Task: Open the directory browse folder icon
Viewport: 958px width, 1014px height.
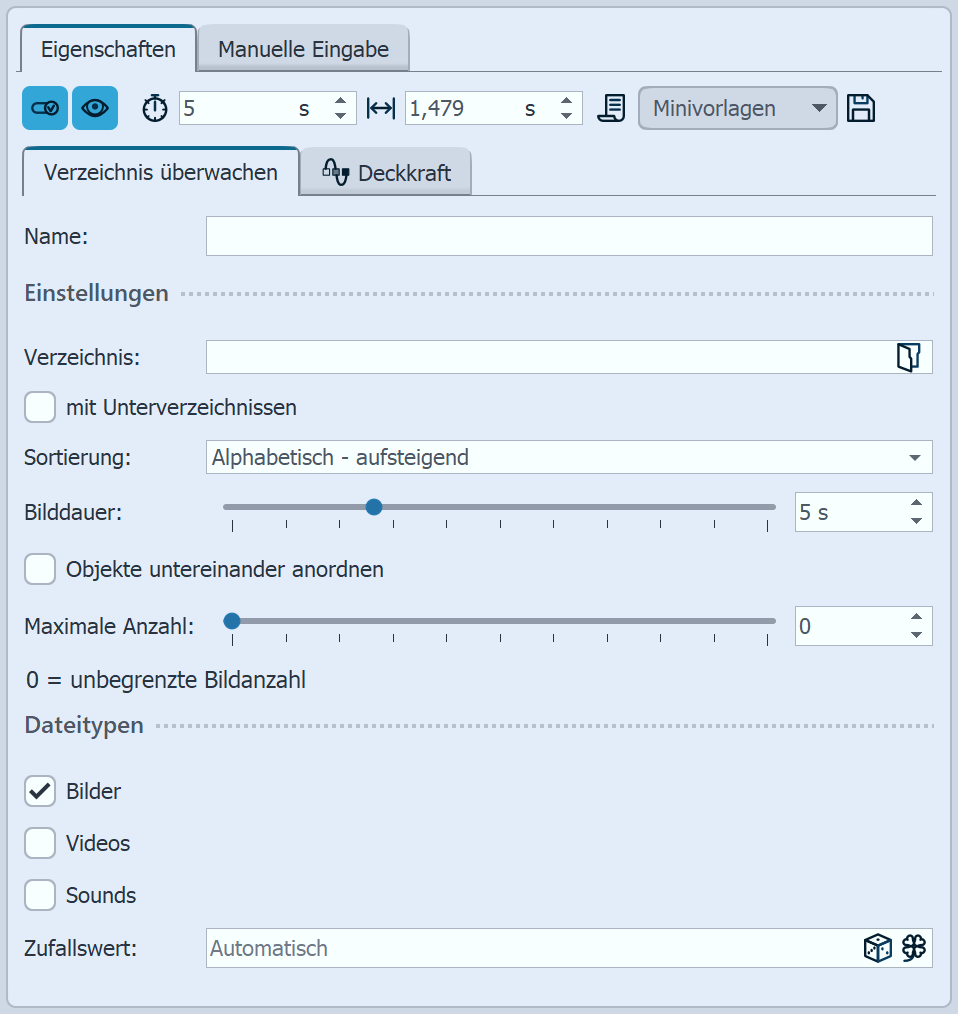Action: 907,357
